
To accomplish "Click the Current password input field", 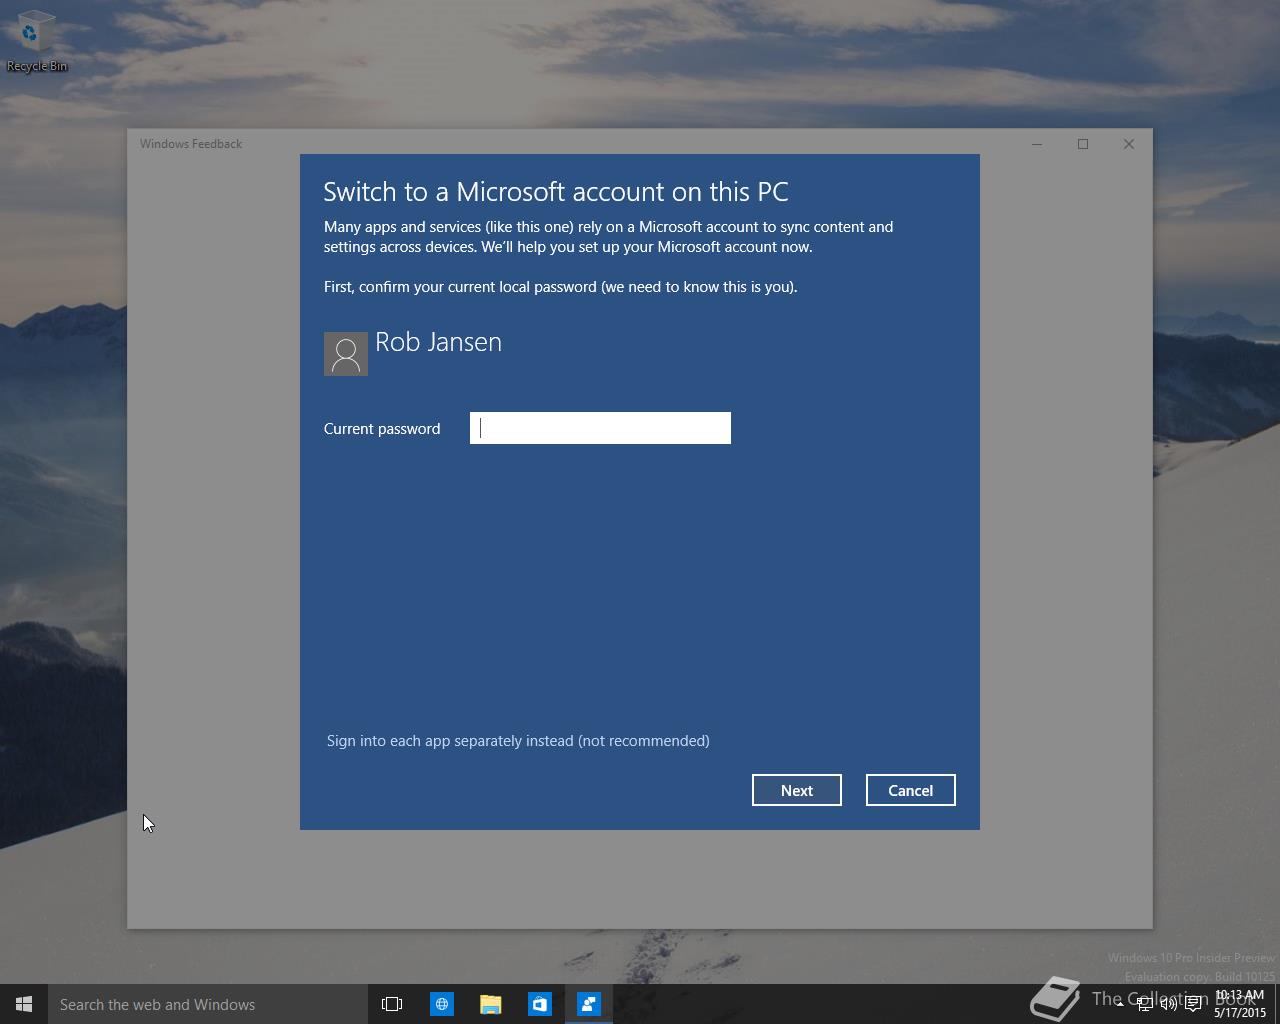I will coord(600,428).
